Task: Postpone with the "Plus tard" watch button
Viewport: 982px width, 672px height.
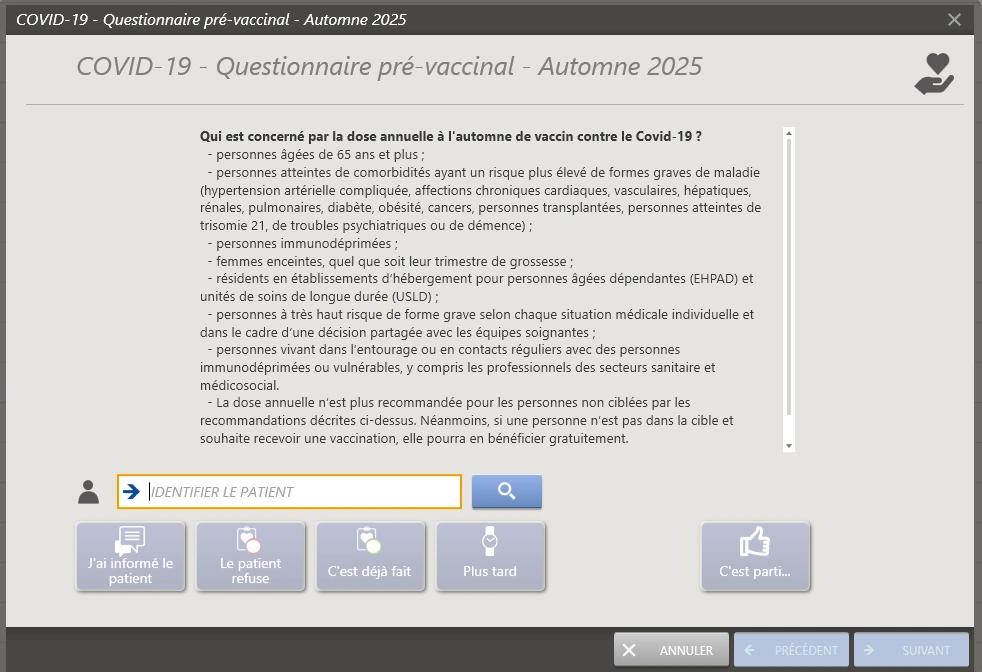Action: (490, 557)
